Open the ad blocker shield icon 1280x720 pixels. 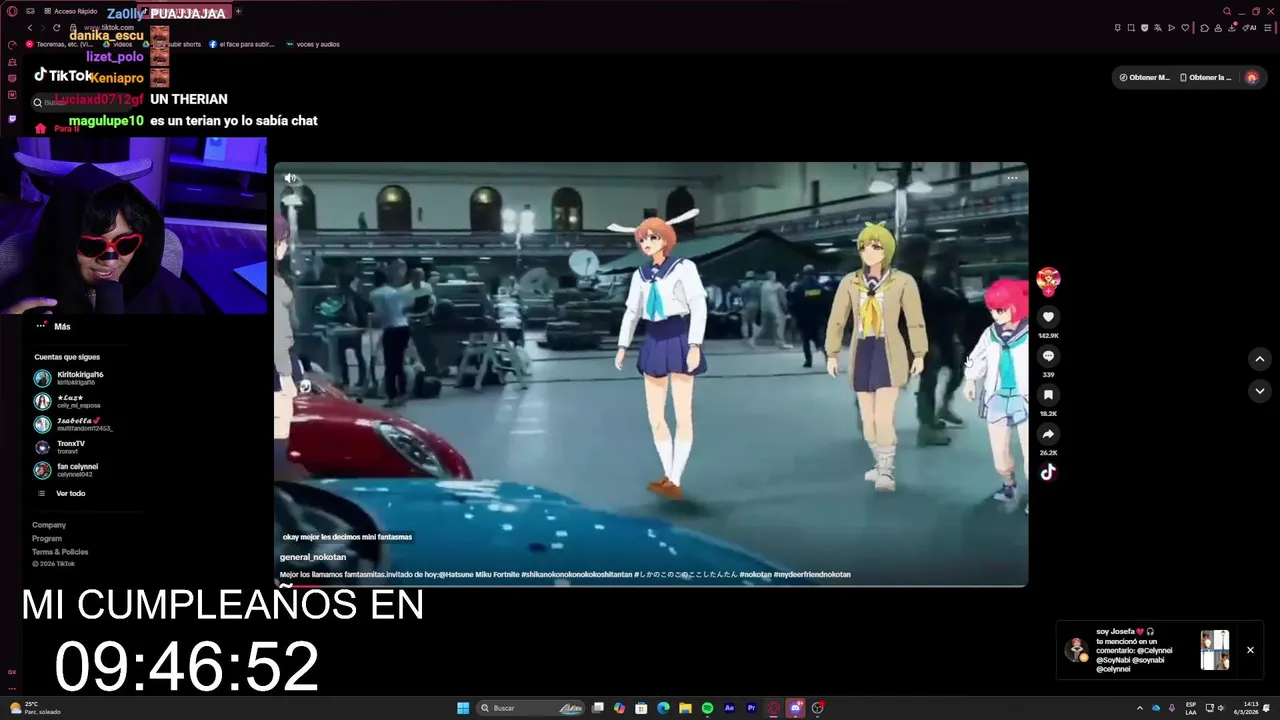click(x=1145, y=28)
